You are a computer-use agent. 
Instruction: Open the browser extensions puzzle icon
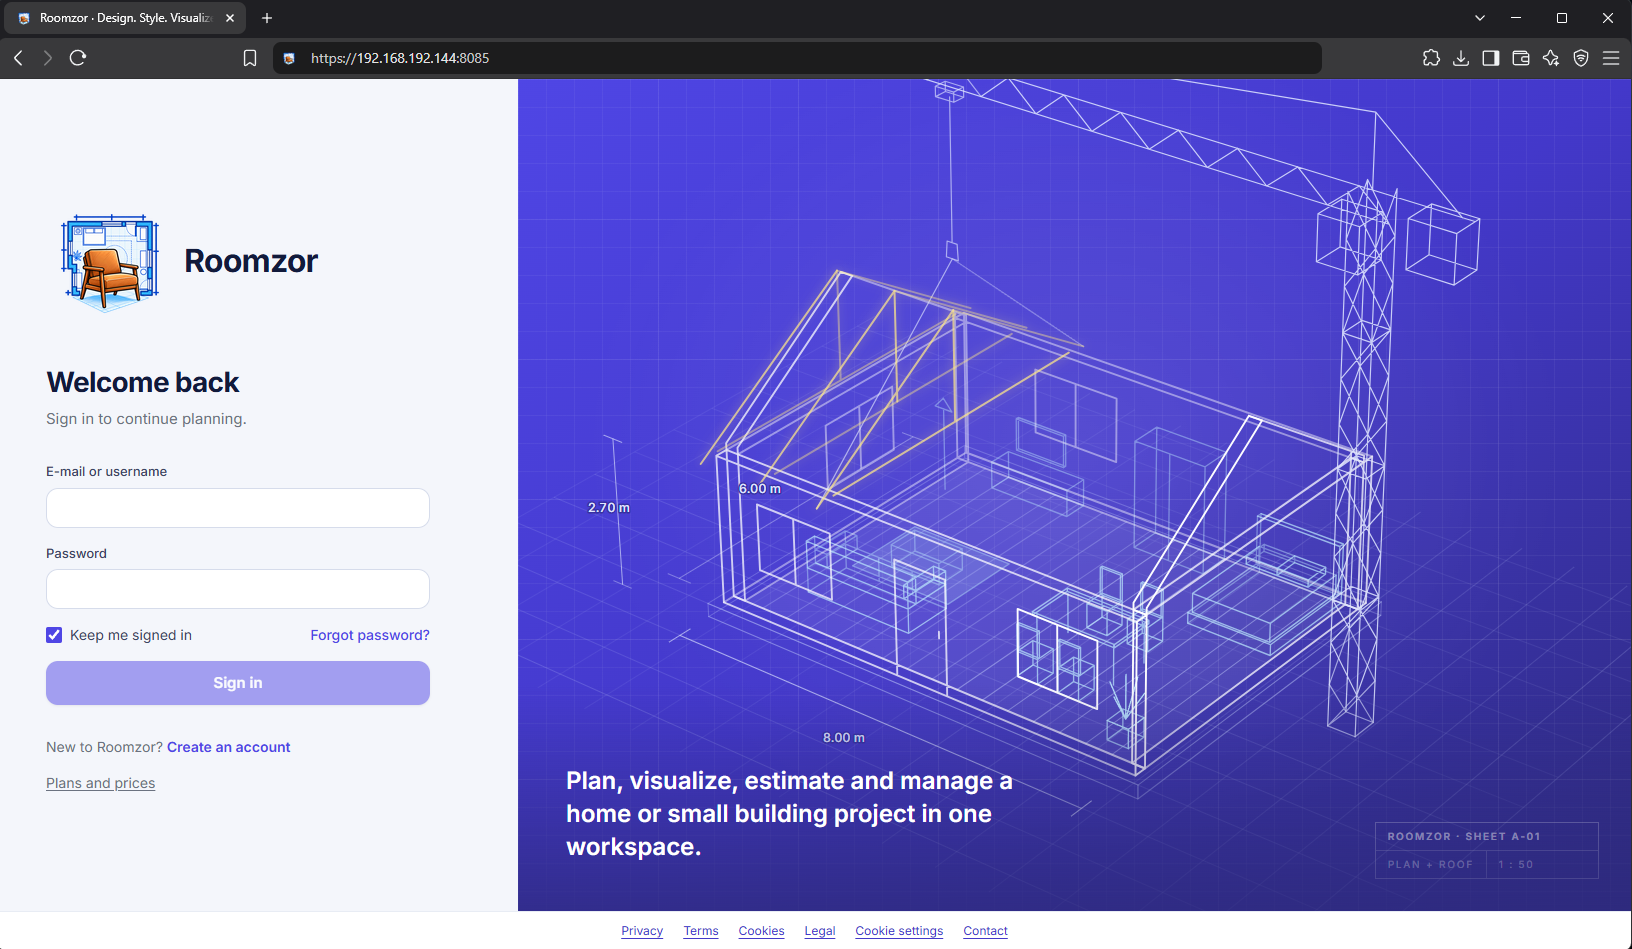[x=1431, y=58]
